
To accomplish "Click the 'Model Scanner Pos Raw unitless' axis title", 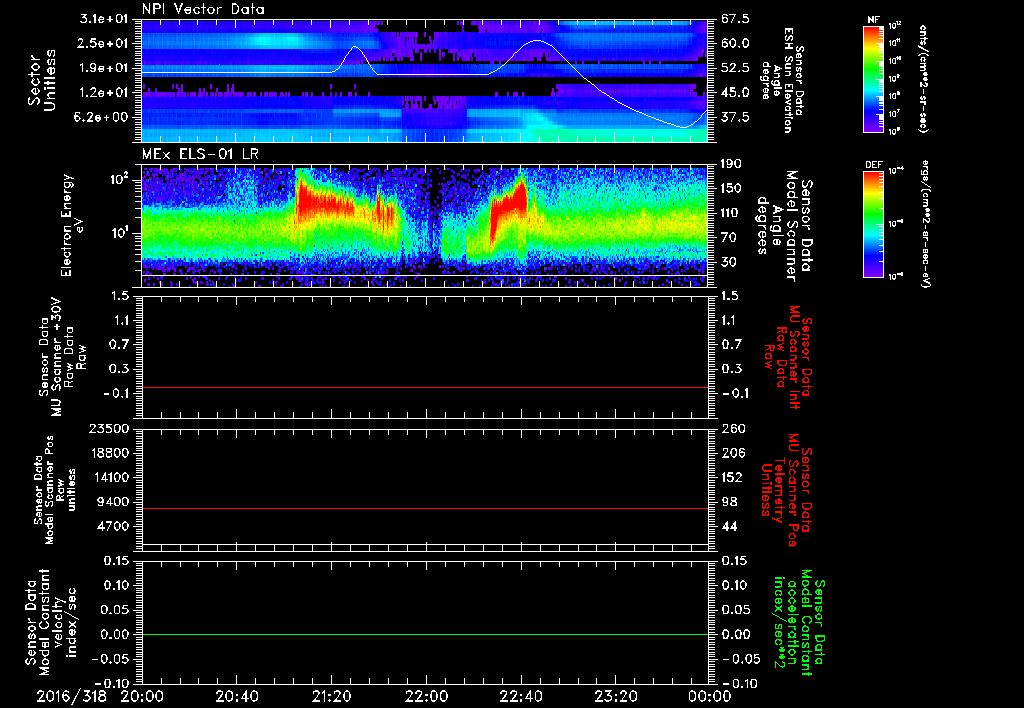I will (x=55, y=490).
